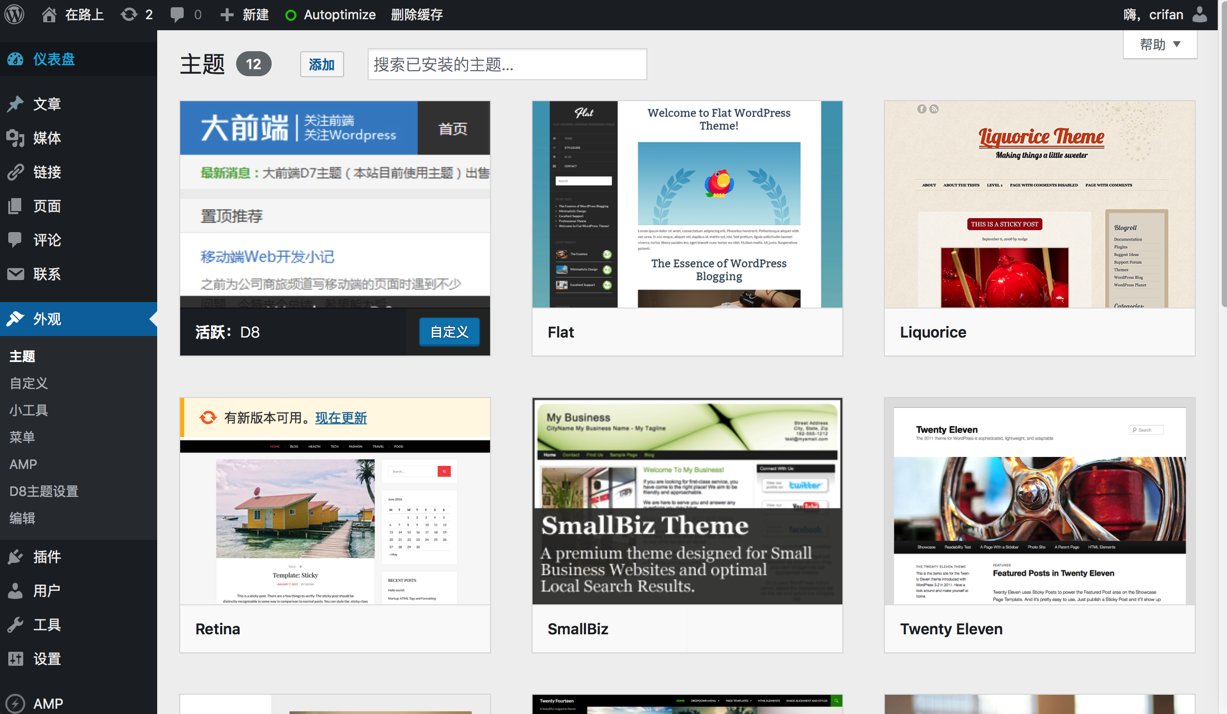This screenshot has width=1227, height=714.
Task: Click the 活跃: D8 label
Action: click(x=228, y=332)
